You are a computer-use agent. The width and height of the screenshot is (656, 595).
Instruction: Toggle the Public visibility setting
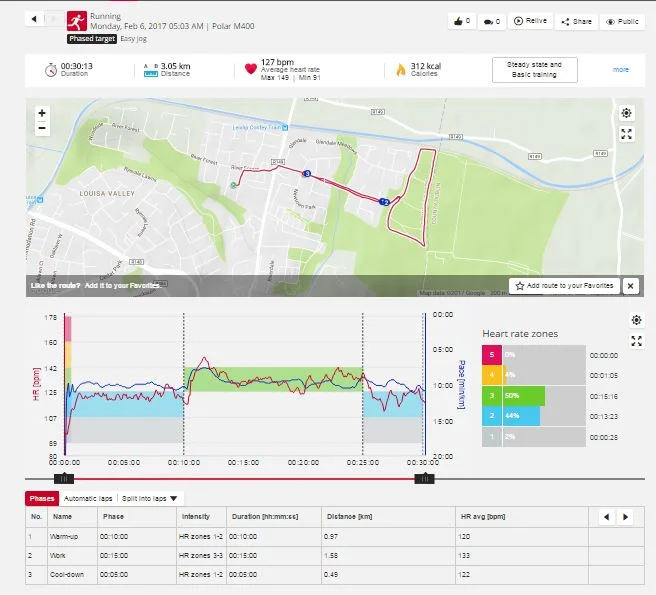tap(622, 20)
